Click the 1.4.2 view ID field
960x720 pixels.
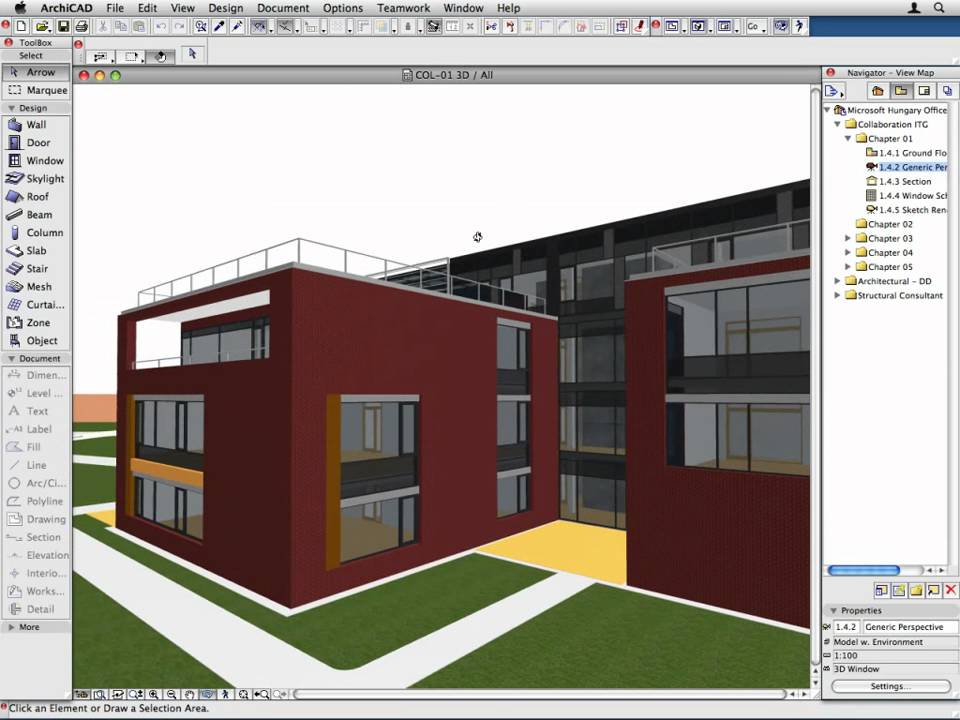(x=847, y=627)
